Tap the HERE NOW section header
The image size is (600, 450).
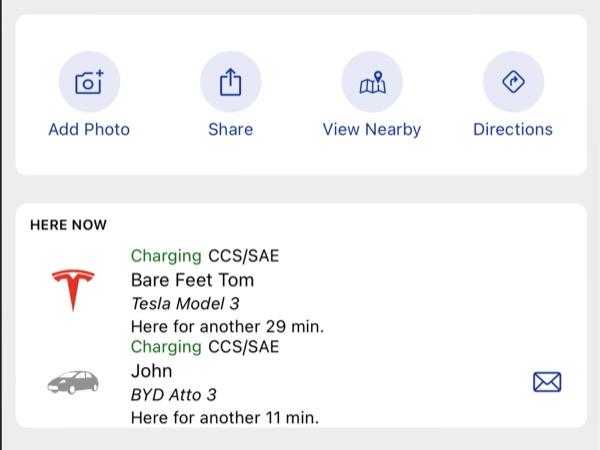click(x=68, y=225)
